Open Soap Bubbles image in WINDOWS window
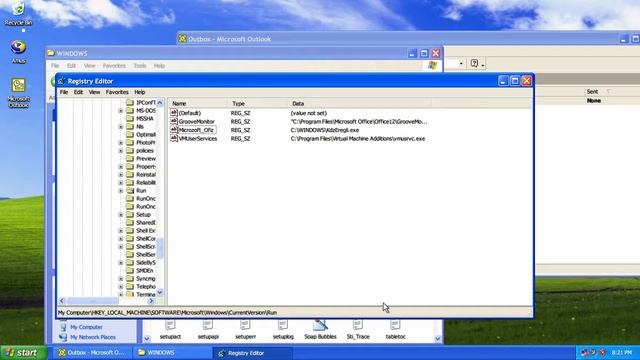Image resolution: width=640 pixels, height=360 pixels. click(x=320, y=330)
